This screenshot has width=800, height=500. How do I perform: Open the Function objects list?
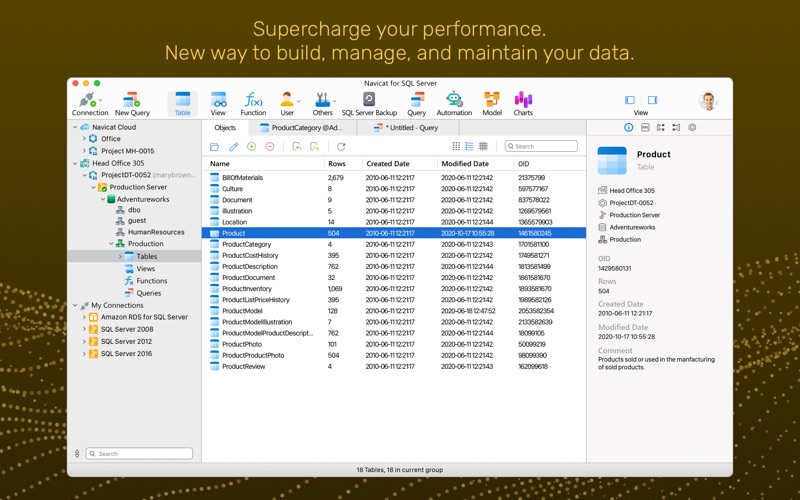point(253,104)
